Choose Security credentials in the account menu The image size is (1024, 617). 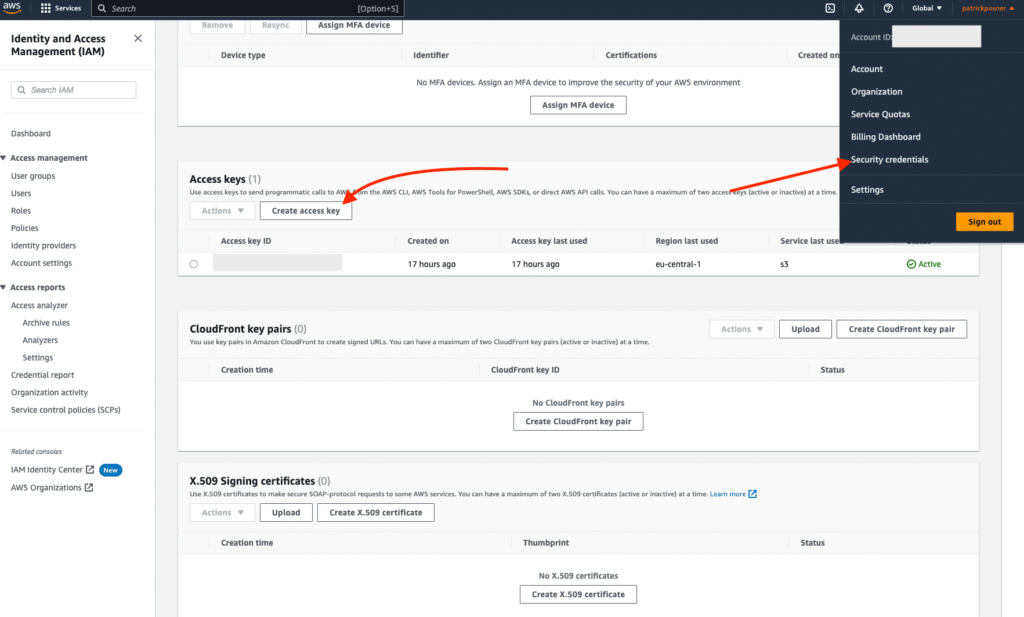(x=889, y=159)
